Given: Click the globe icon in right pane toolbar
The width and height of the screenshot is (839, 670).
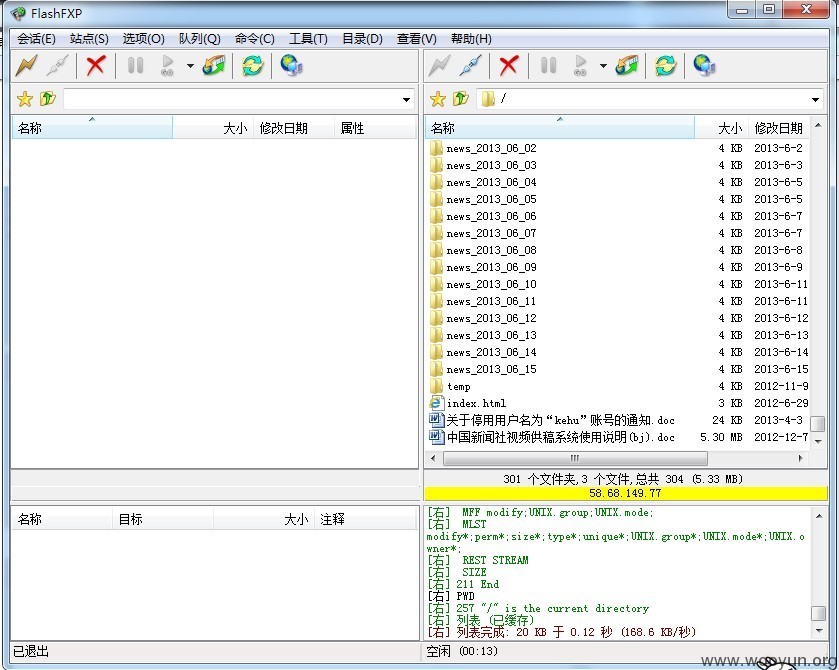Looking at the screenshot, I should (705, 66).
